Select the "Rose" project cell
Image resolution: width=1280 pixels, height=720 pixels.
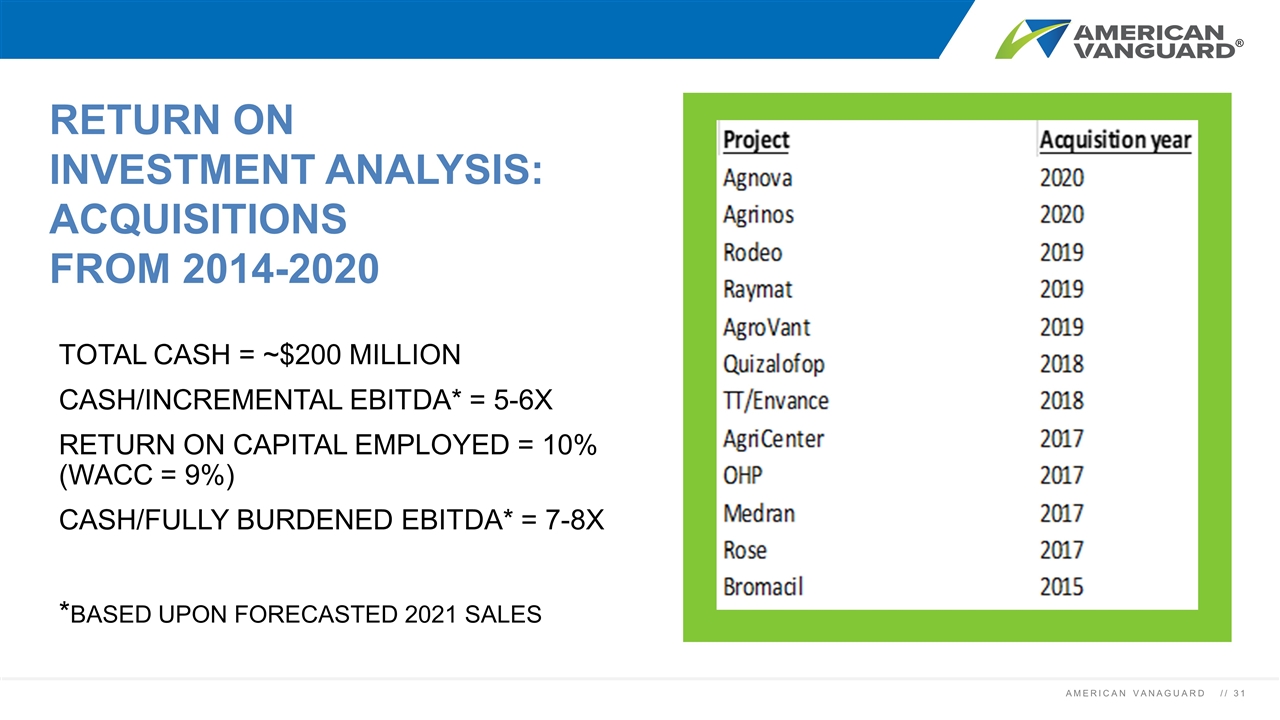(745, 550)
